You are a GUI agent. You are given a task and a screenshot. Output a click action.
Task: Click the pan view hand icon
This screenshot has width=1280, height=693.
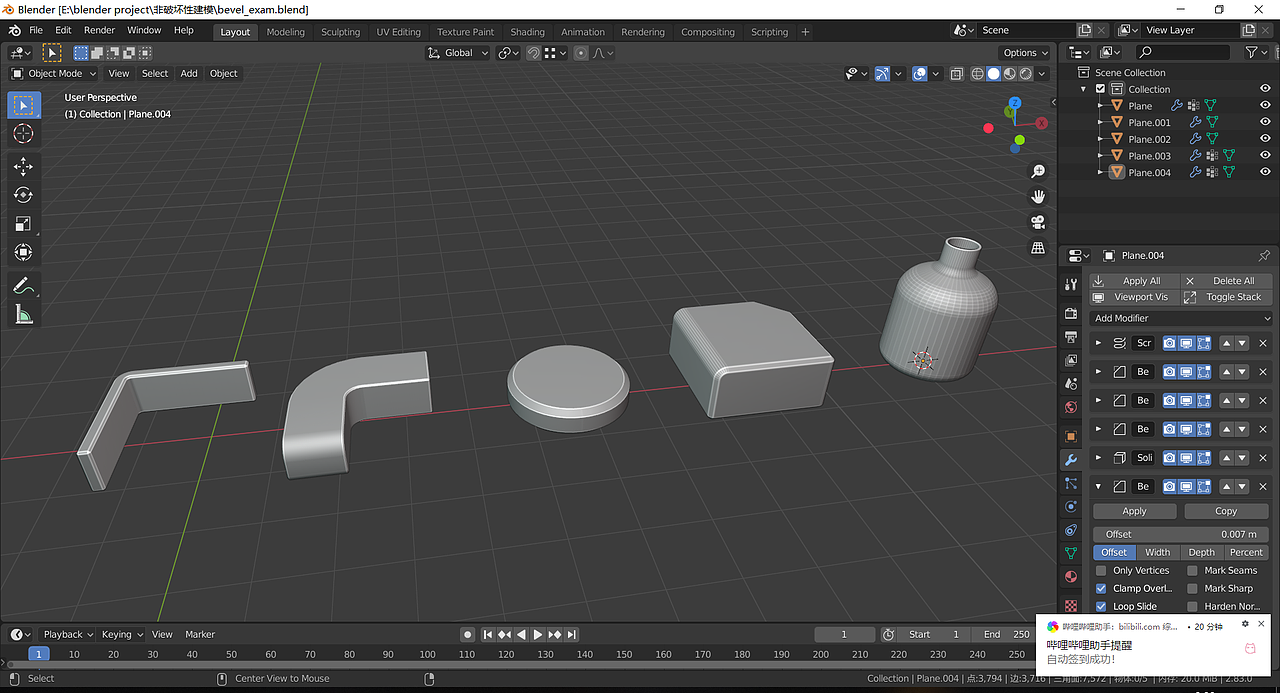pos(1038,196)
